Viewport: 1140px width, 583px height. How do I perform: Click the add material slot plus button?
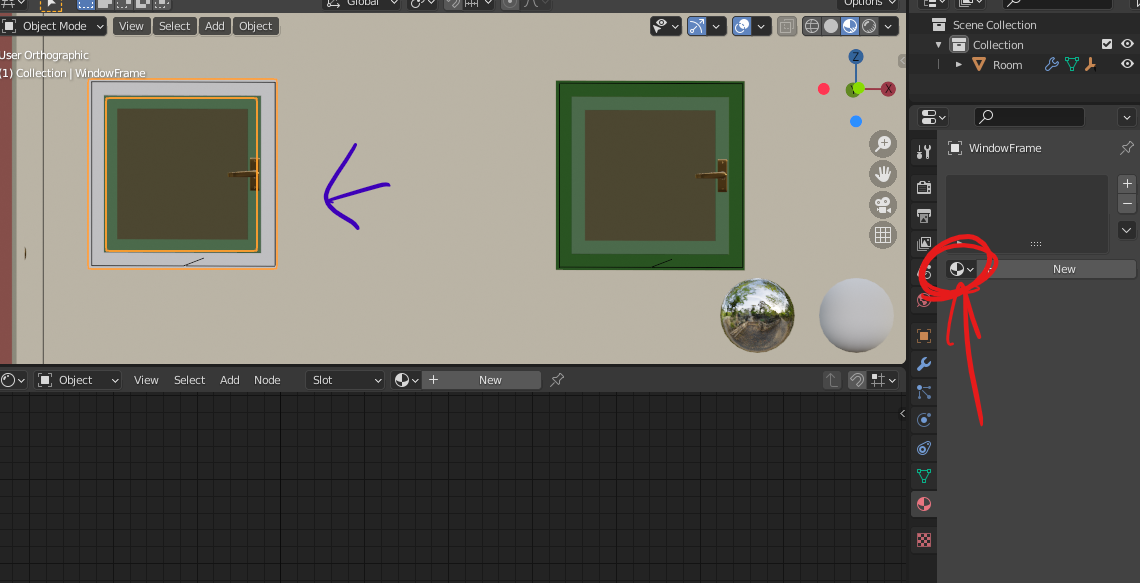coord(1127,183)
